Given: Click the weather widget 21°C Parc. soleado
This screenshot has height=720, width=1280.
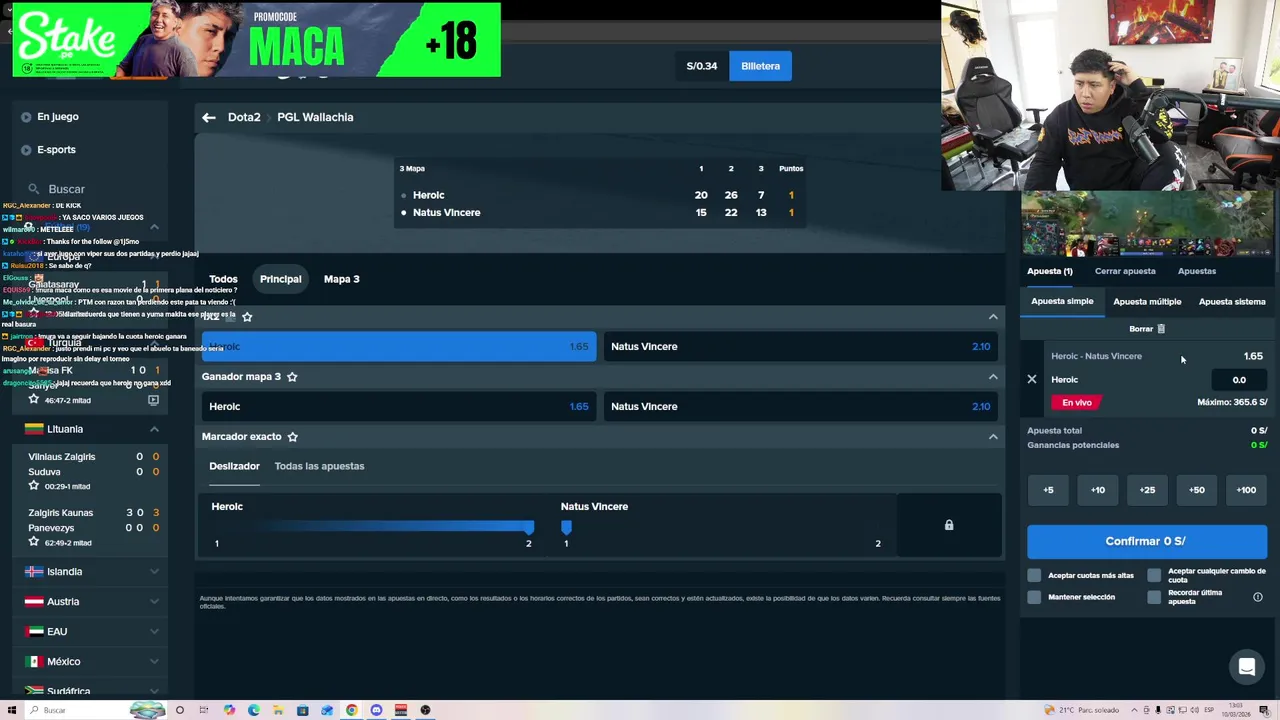Looking at the screenshot, I should click(x=1082, y=710).
